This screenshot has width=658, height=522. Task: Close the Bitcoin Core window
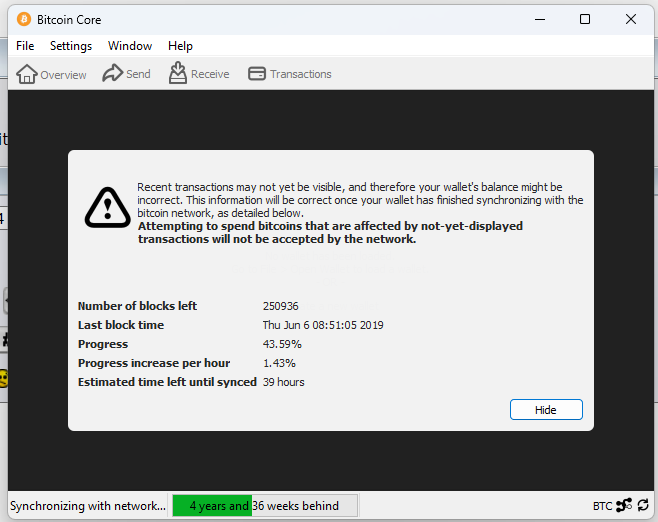click(x=630, y=19)
